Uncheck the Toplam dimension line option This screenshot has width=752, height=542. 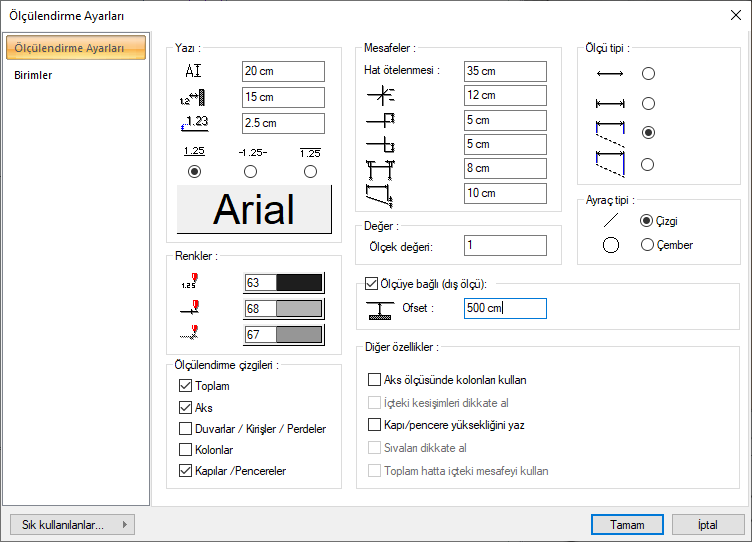coord(185,386)
